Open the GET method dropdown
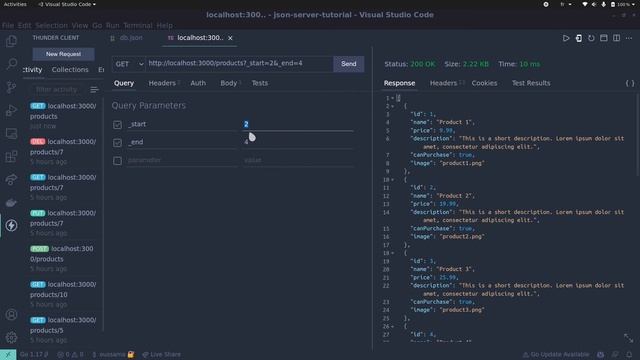 coord(129,64)
